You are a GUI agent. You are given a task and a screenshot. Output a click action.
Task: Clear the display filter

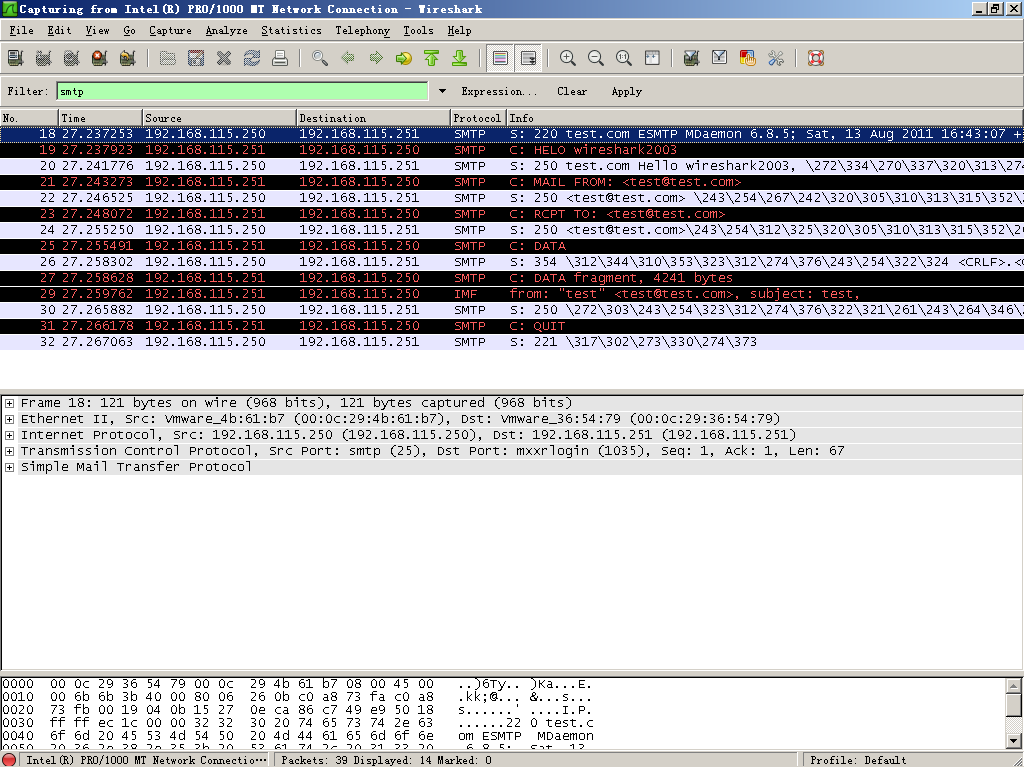tap(572, 91)
